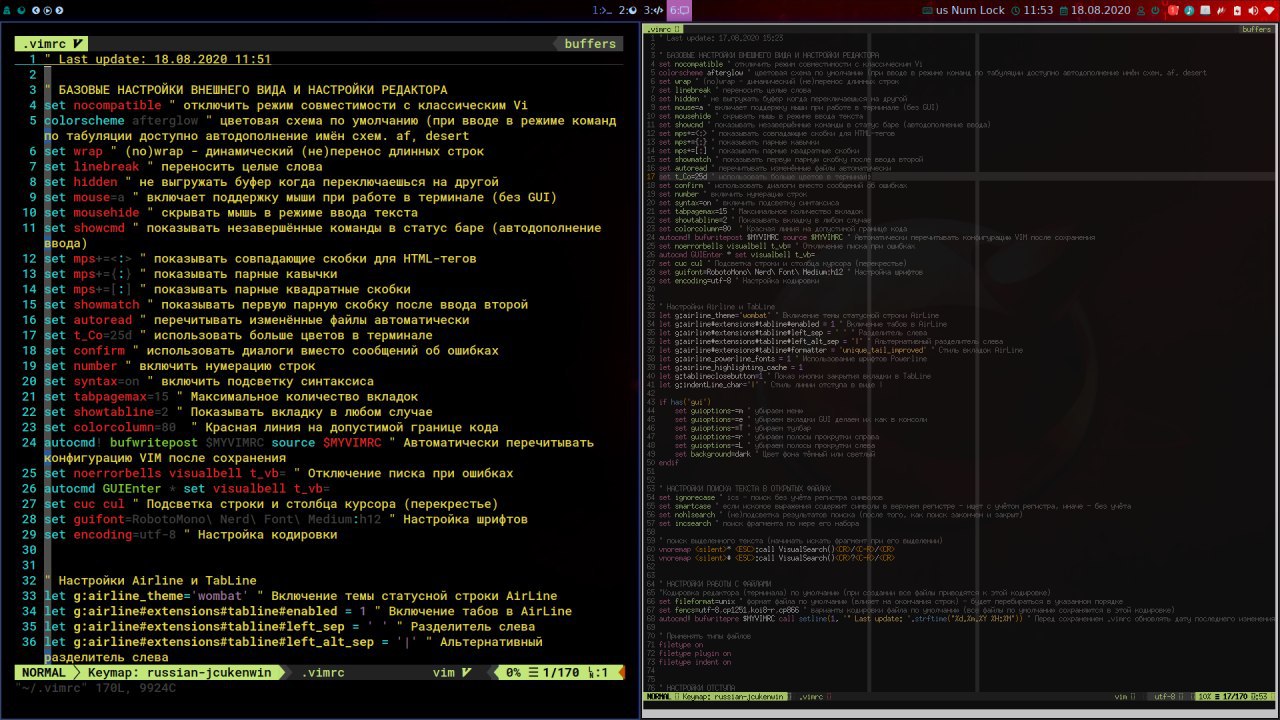Click the play media button in top bar
The width and height of the screenshot is (1280, 720).
[47, 10]
